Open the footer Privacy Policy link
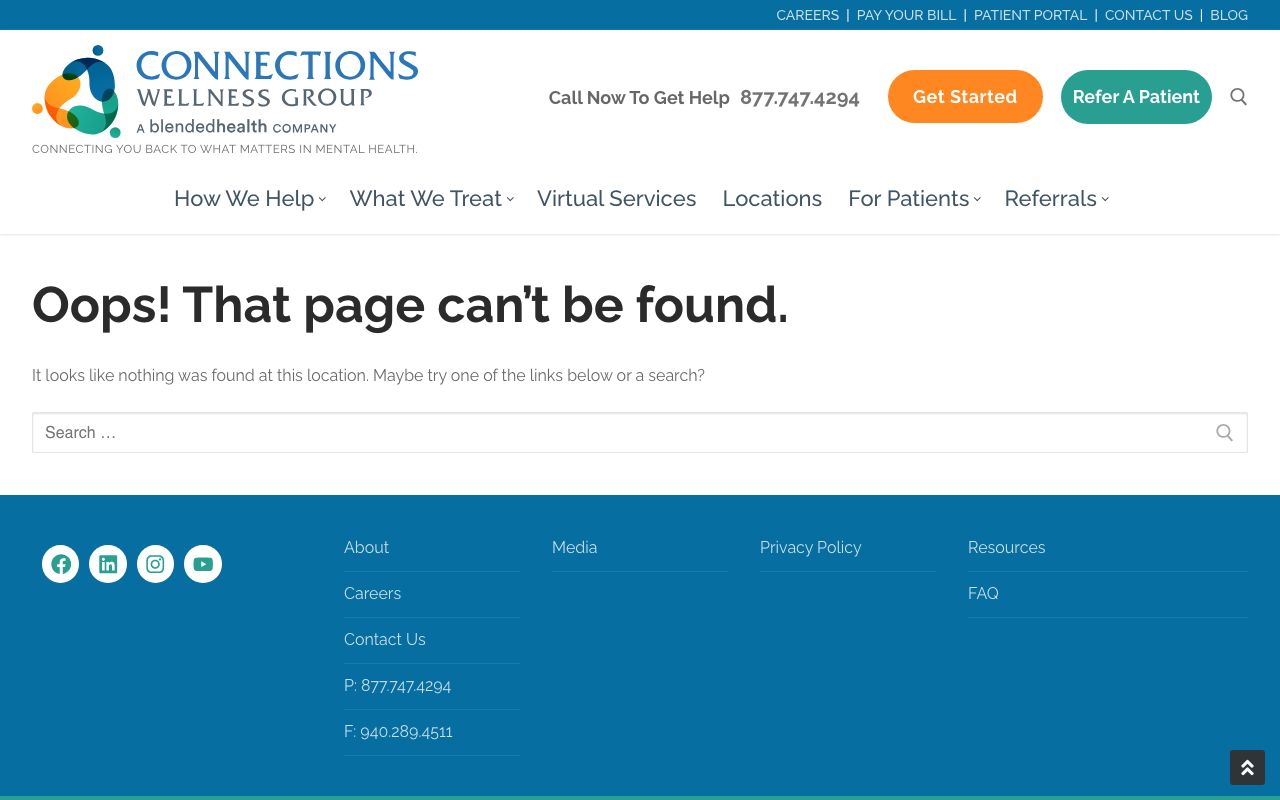Image resolution: width=1280 pixels, height=800 pixels. click(x=810, y=548)
